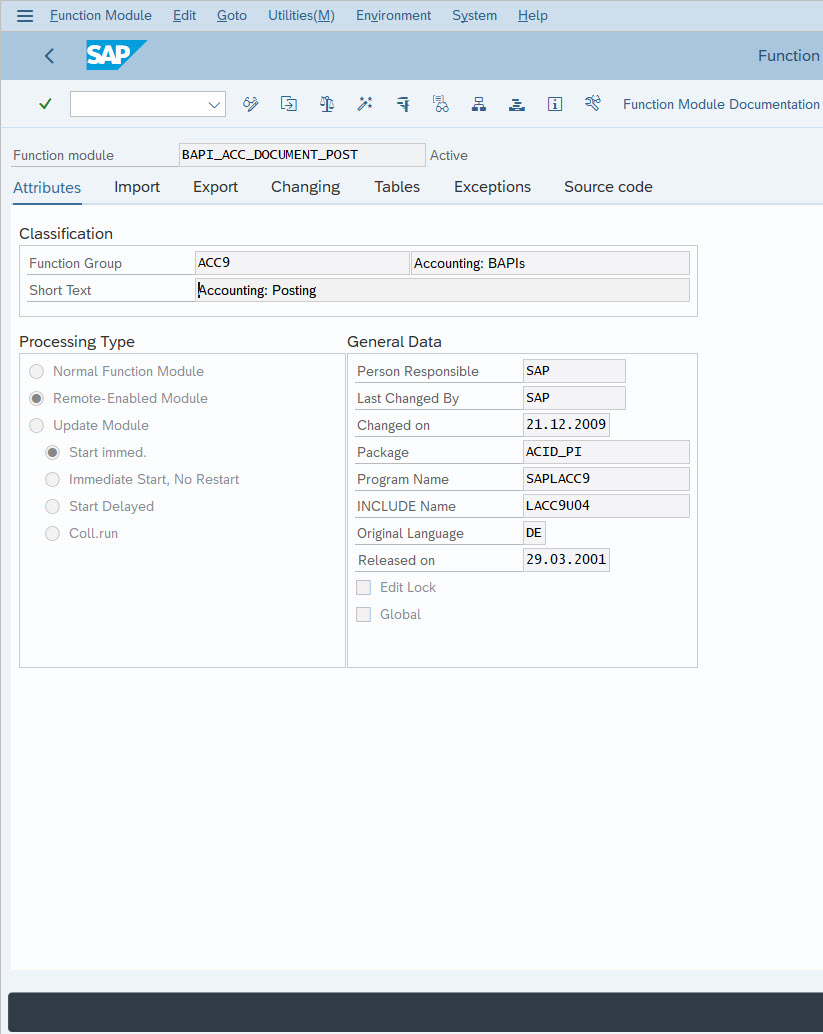Switch to the Tables tab
The height and width of the screenshot is (1034, 823).
[397, 187]
